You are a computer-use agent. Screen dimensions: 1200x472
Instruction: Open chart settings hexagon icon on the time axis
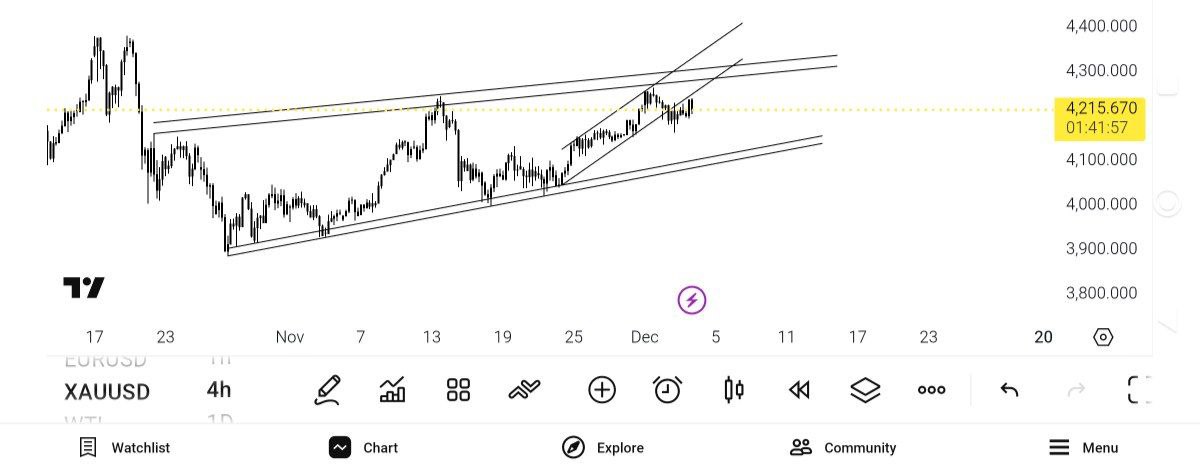coord(1103,337)
